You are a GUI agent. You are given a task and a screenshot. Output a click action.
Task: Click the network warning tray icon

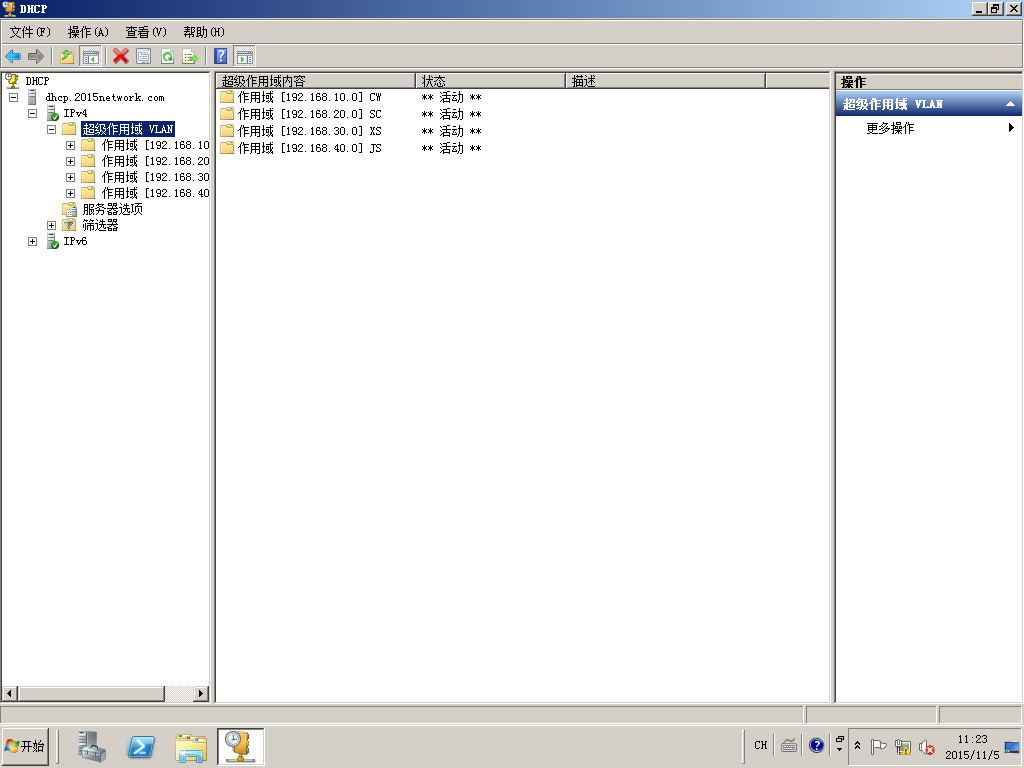click(x=903, y=746)
